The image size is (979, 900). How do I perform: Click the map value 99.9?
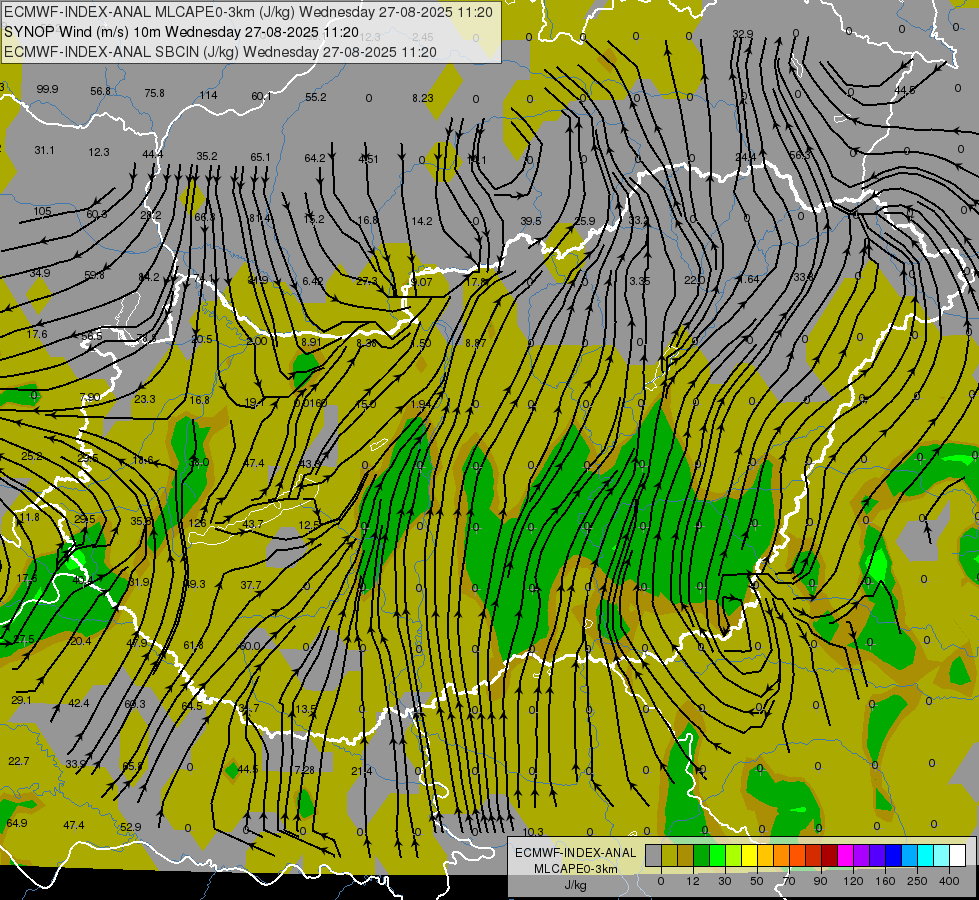tap(47, 89)
